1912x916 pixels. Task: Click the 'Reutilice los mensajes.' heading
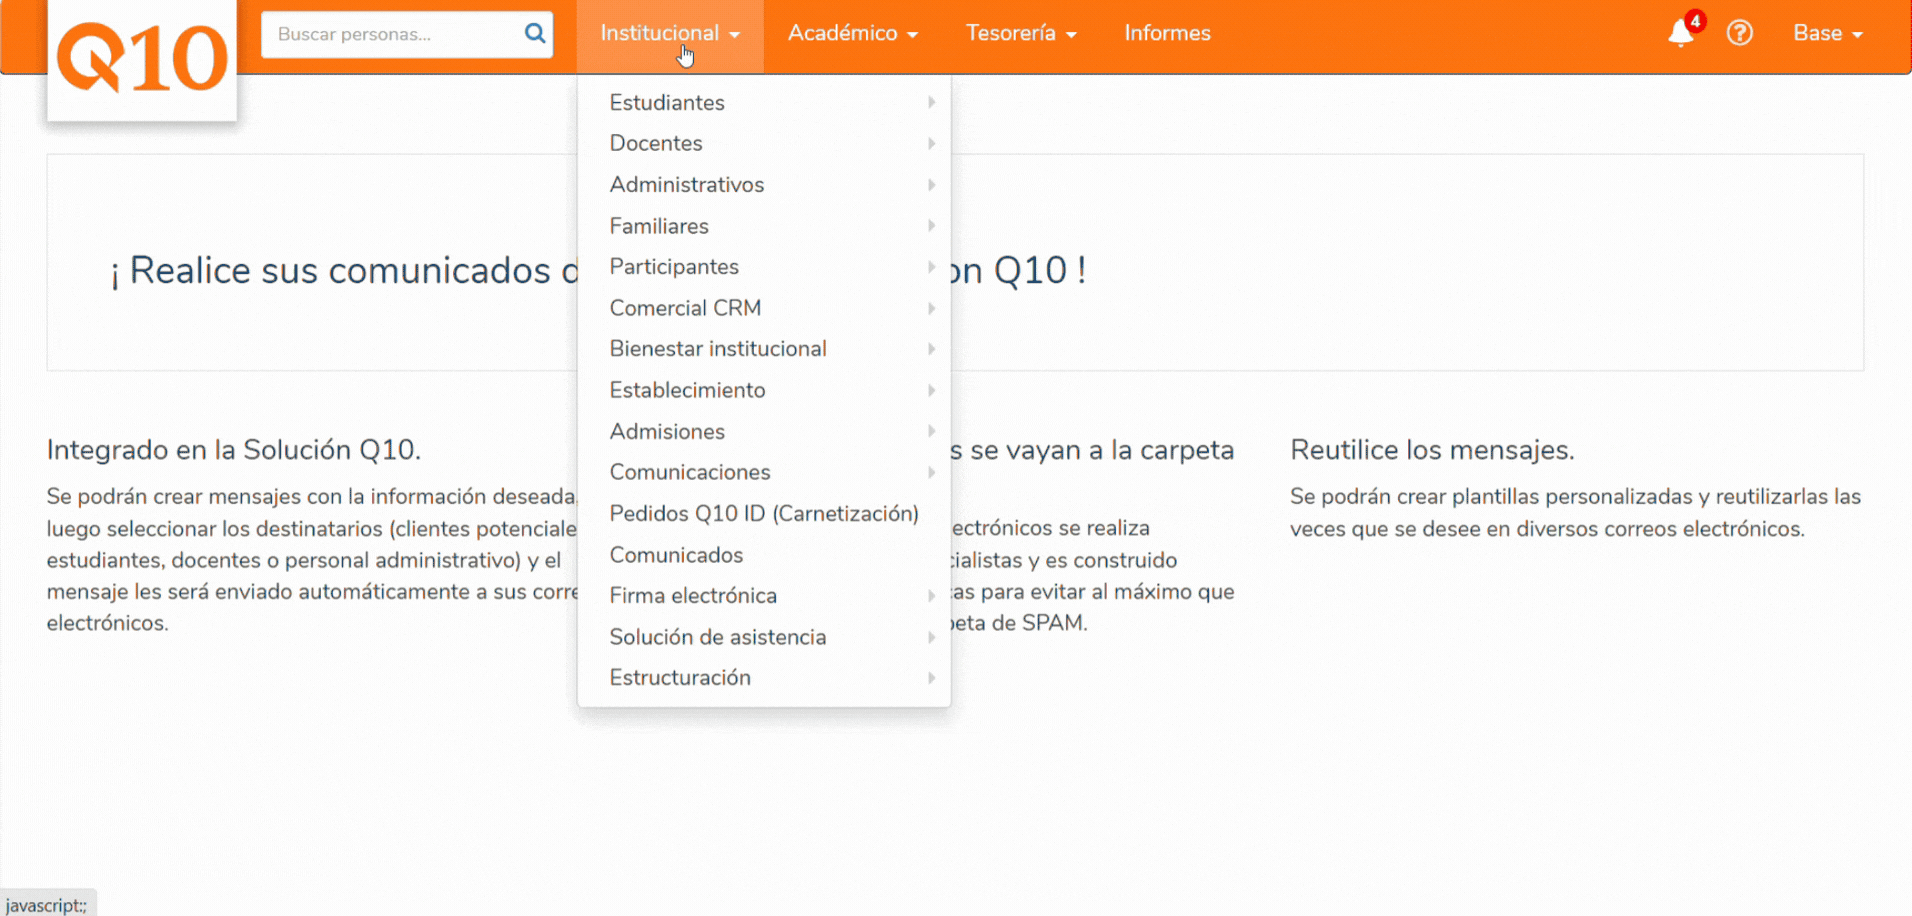click(x=1432, y=450)
